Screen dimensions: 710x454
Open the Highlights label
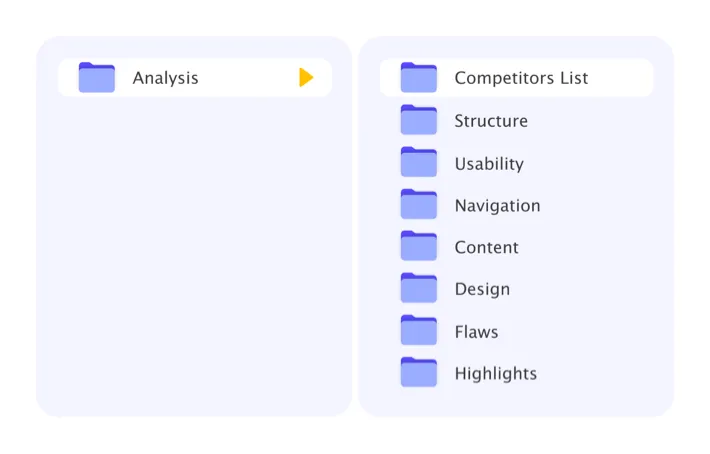496,374
